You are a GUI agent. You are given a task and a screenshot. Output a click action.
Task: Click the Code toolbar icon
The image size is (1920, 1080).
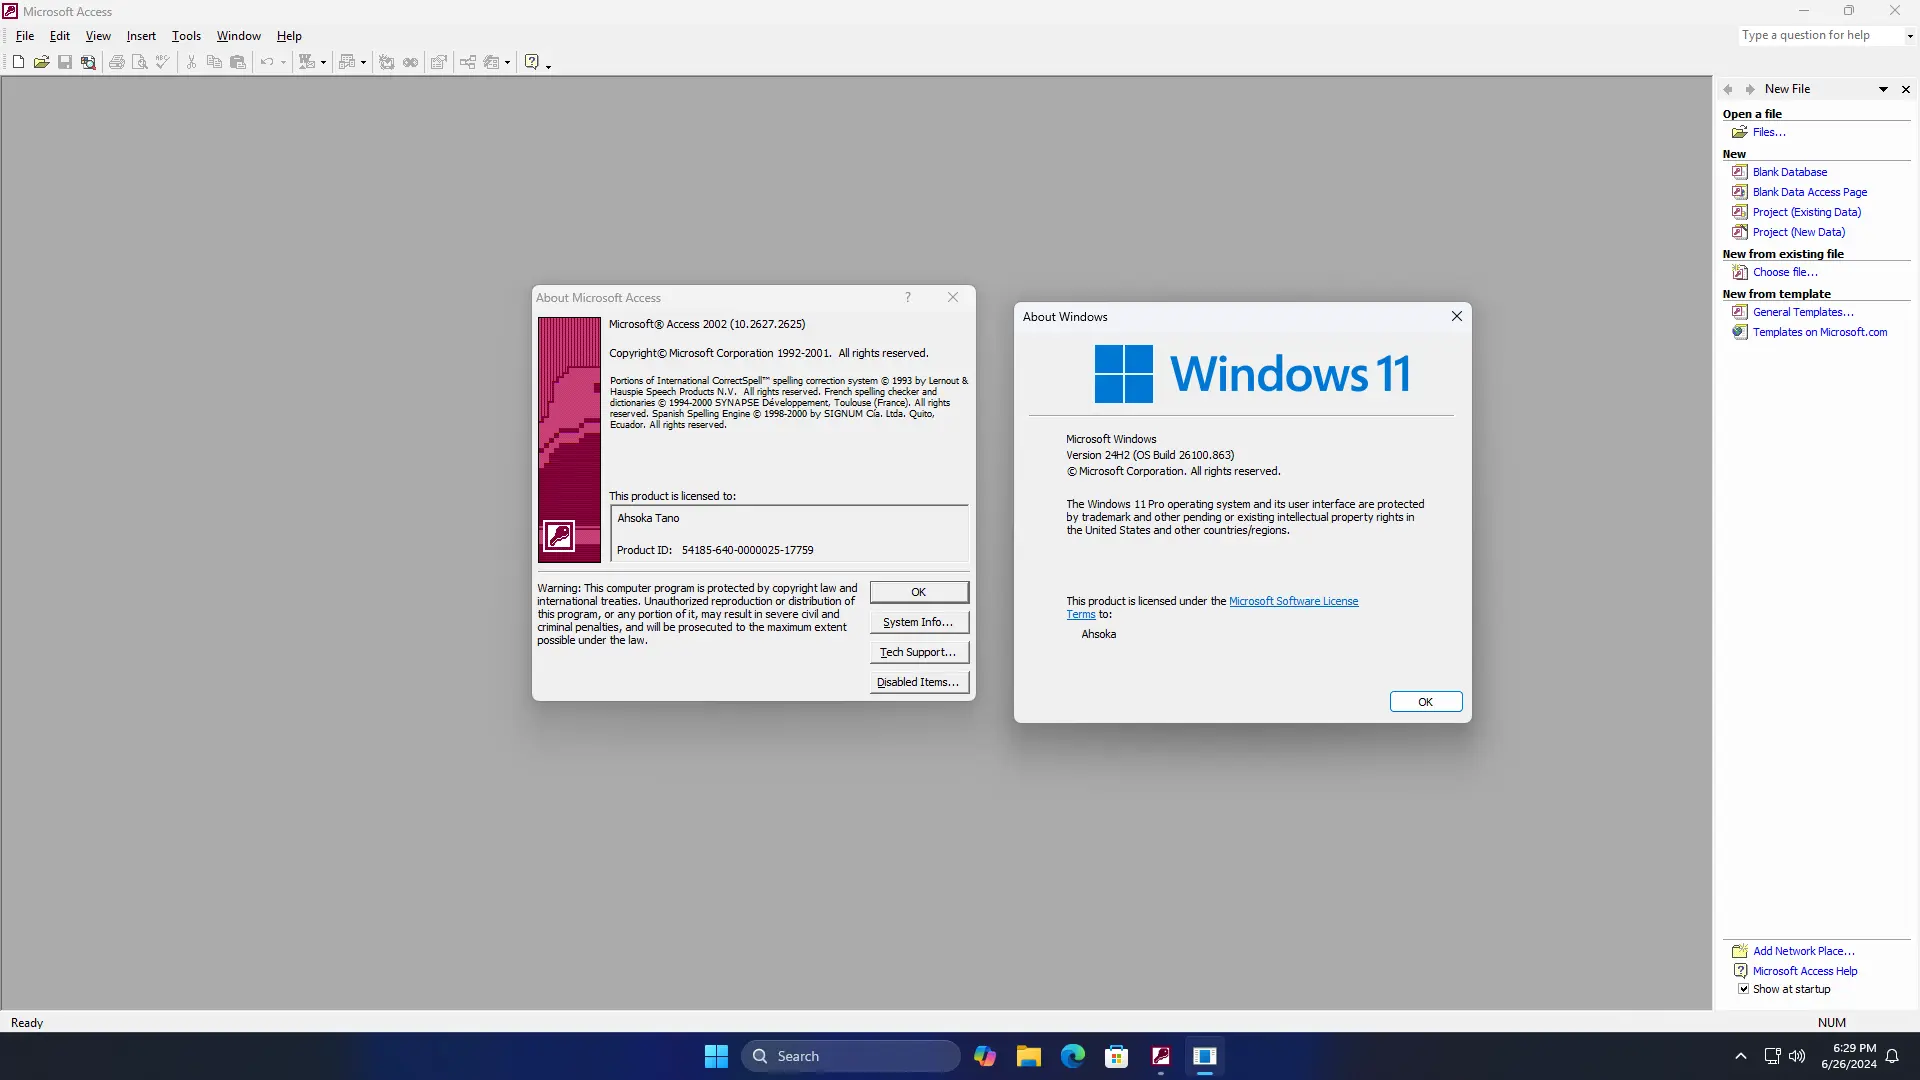coord(387,62)
